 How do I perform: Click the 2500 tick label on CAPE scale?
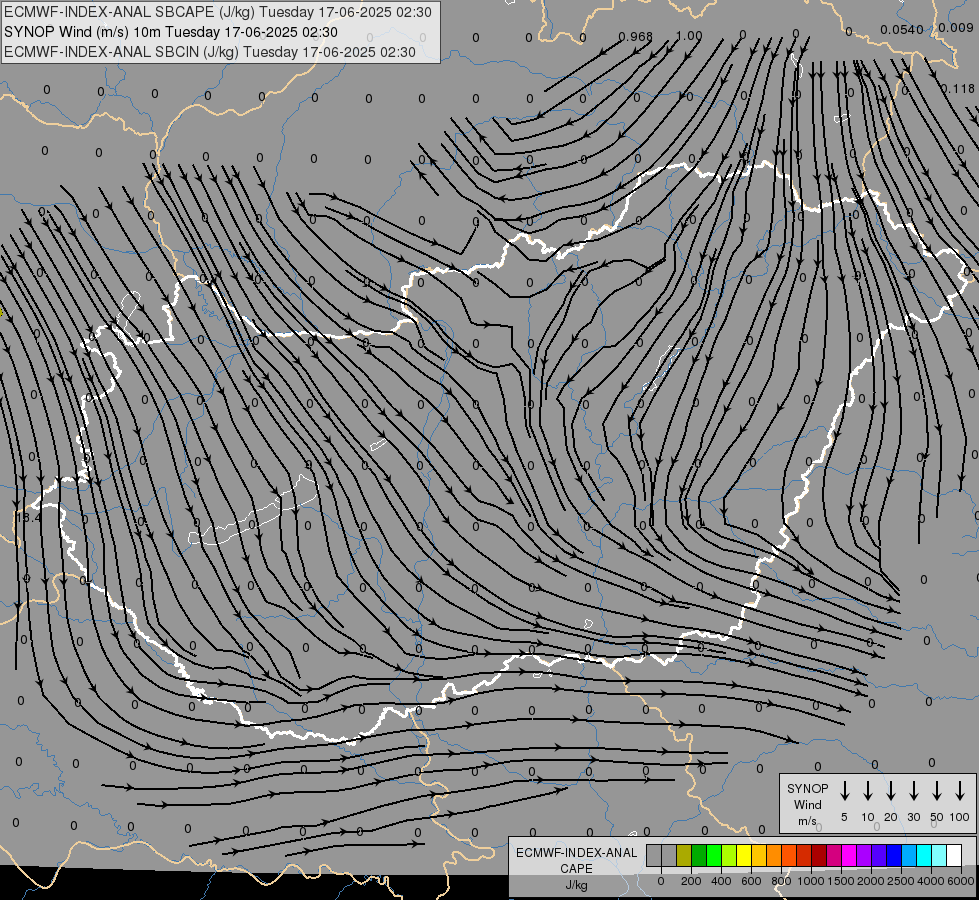[901, 881]
